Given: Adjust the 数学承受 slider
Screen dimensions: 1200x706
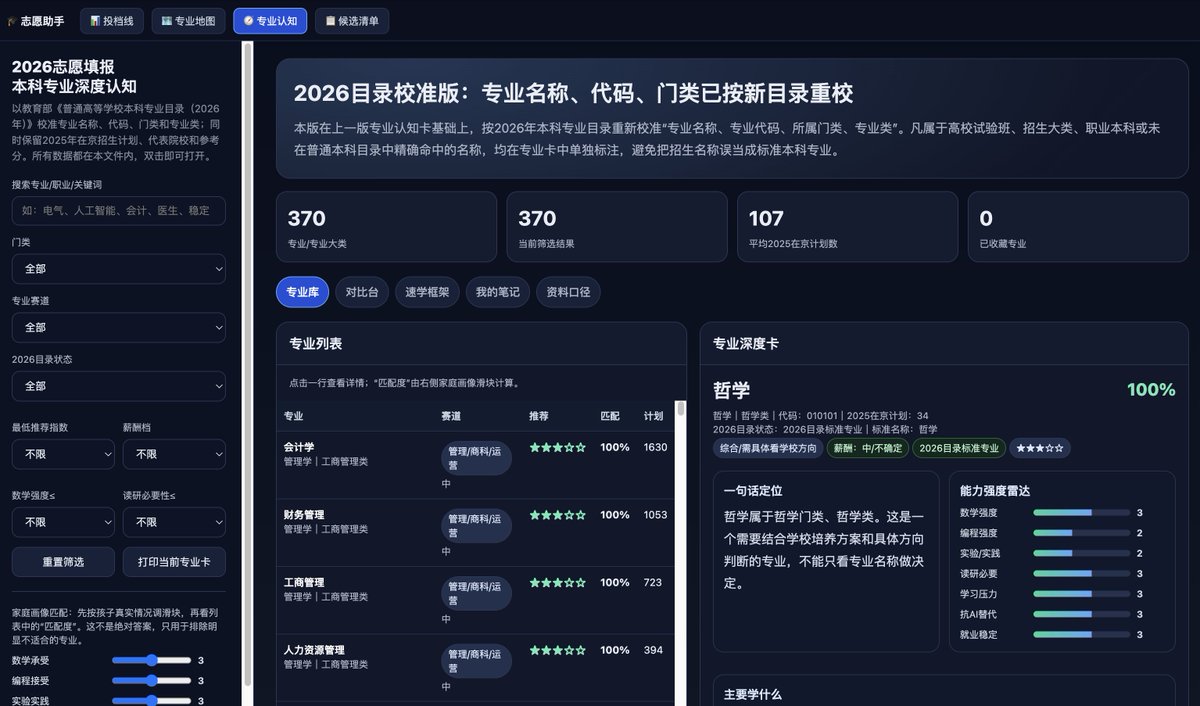Looking at the screenshot, I should click(151, 660).
